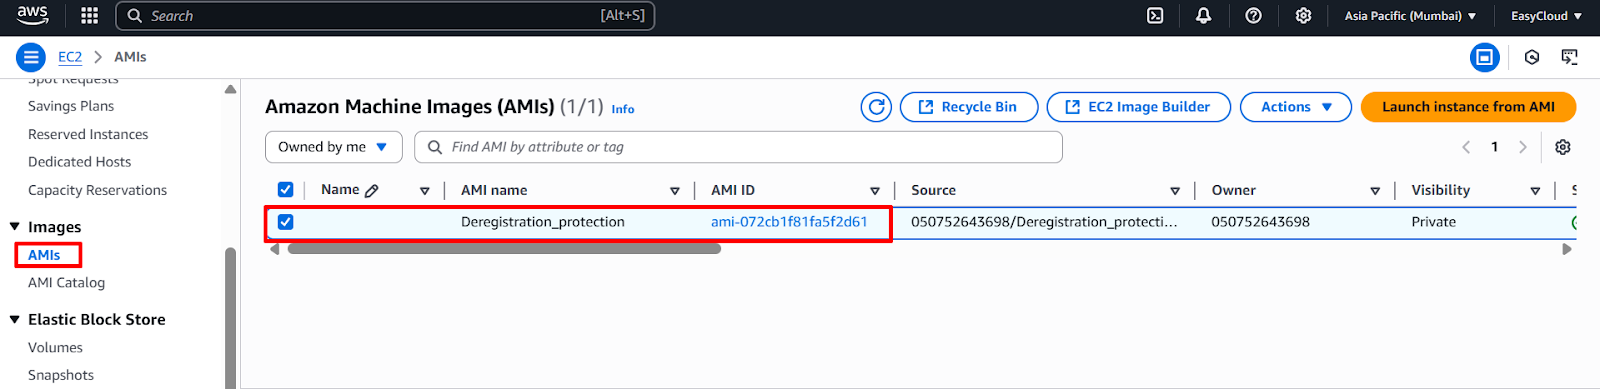Open Dedicated Hosts in sidebar
This screenshot has height=389, width=1600.
(x=79, y=162)
